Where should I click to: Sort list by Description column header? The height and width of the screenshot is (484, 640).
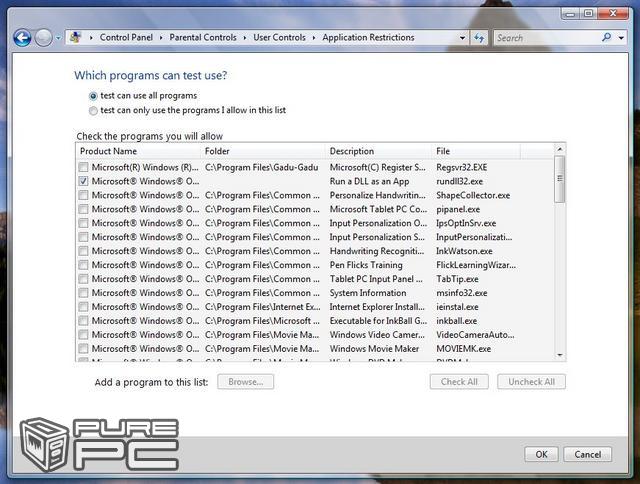pos(379,151)
